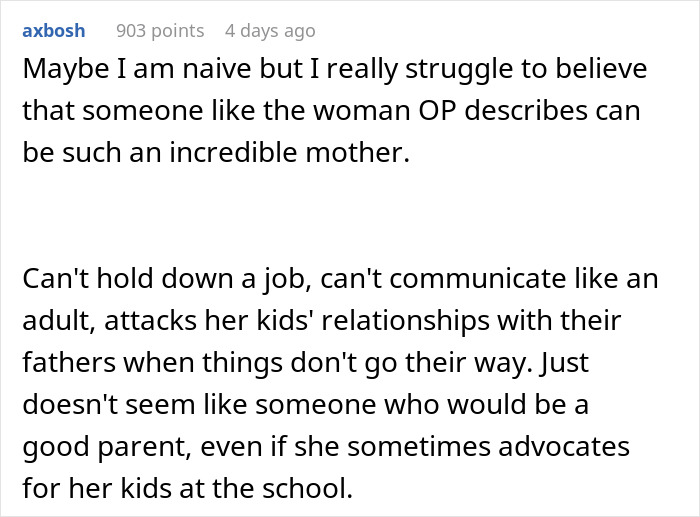Click the "4 days ago" comment timestamp

coord(270,30)
